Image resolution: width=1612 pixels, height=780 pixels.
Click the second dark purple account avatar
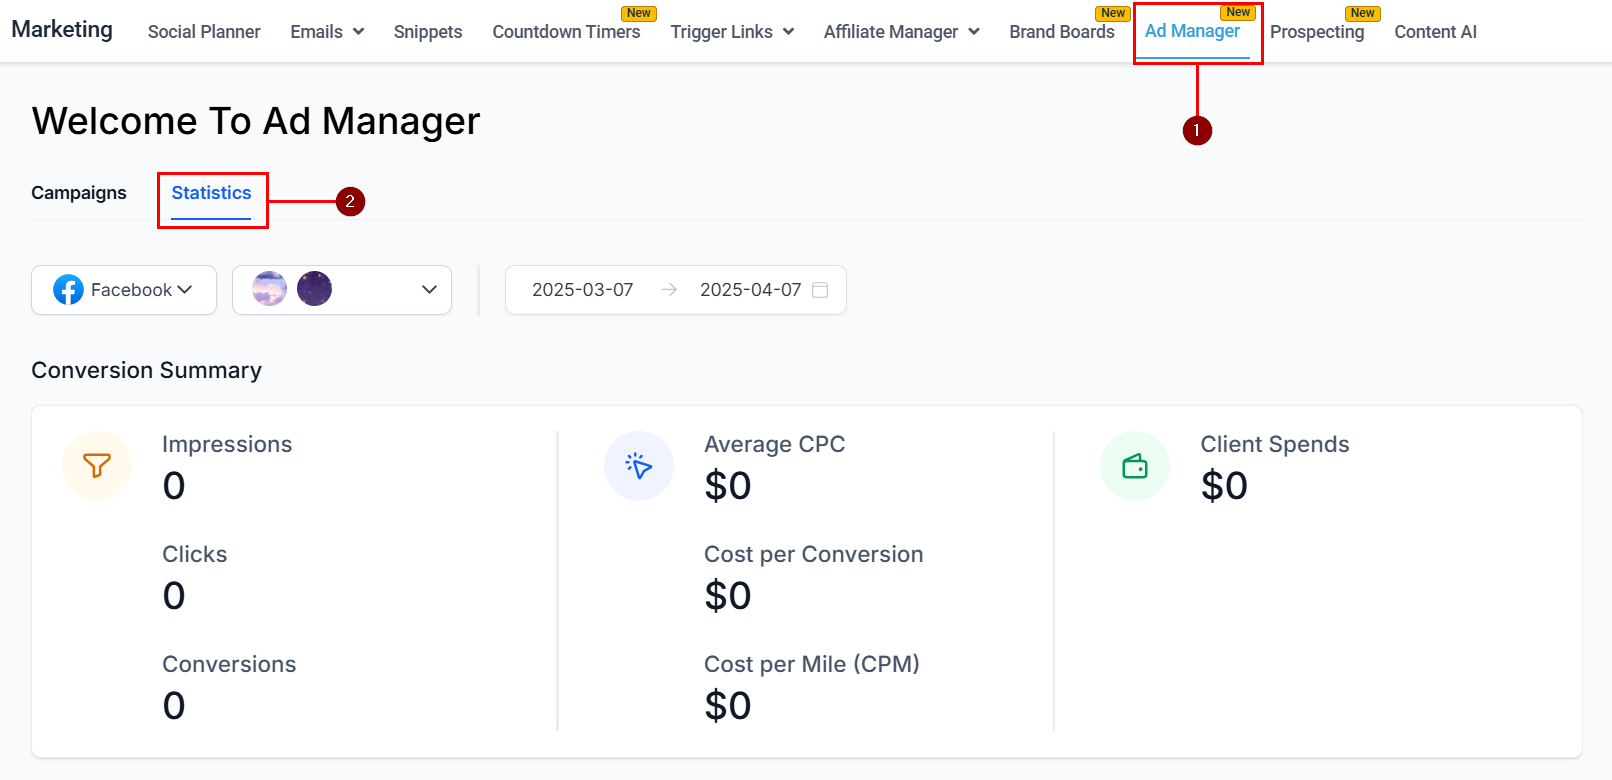click(x=314, y=289)
